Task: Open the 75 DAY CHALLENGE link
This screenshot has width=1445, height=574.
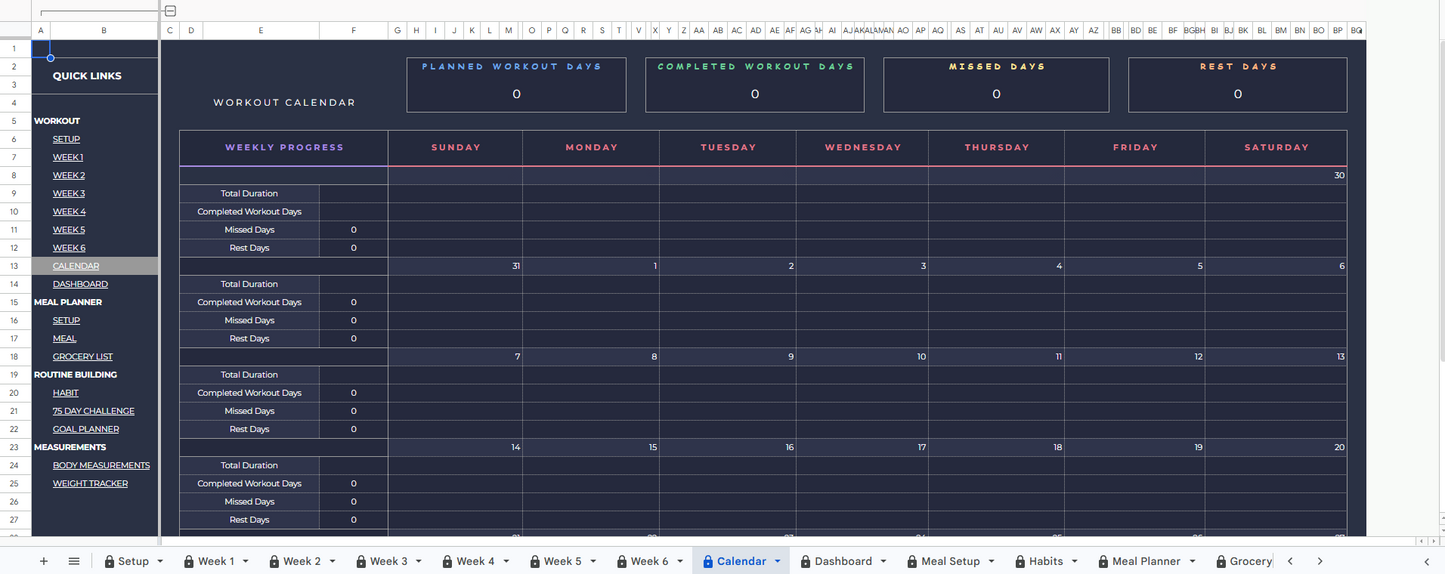Action: tap(94, 411)
